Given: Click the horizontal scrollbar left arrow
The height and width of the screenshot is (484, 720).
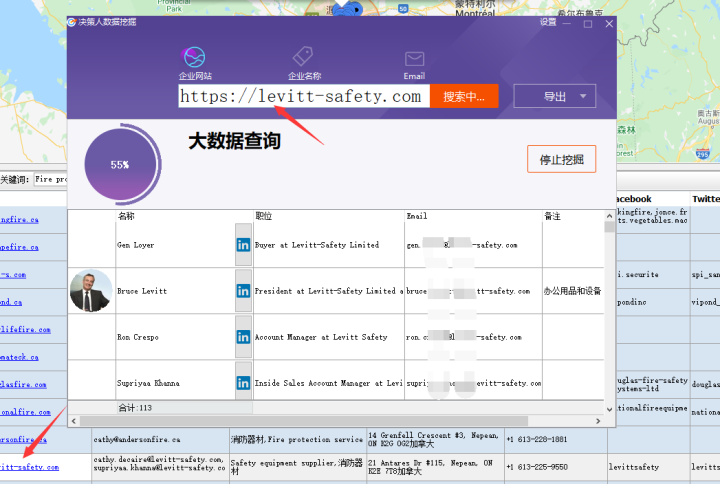Looking at the screenshot, I should tap(74, 421).
